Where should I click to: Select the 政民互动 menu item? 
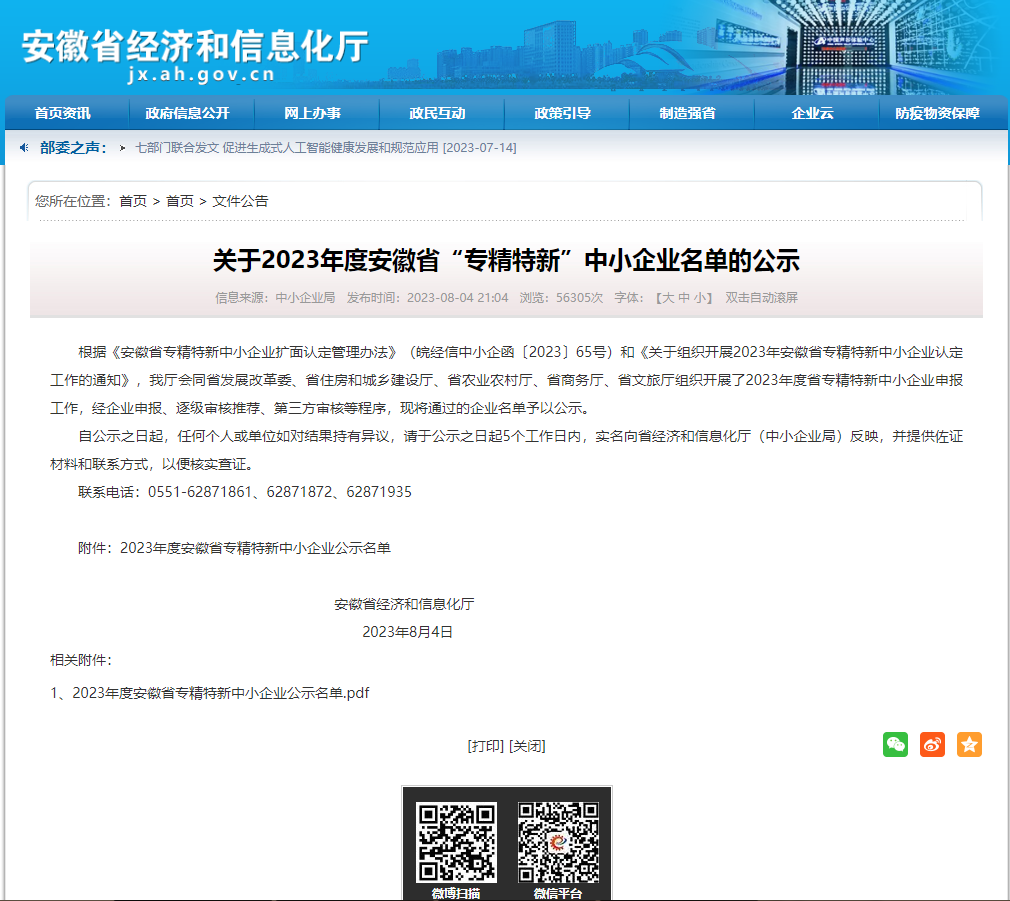[437, 113]
